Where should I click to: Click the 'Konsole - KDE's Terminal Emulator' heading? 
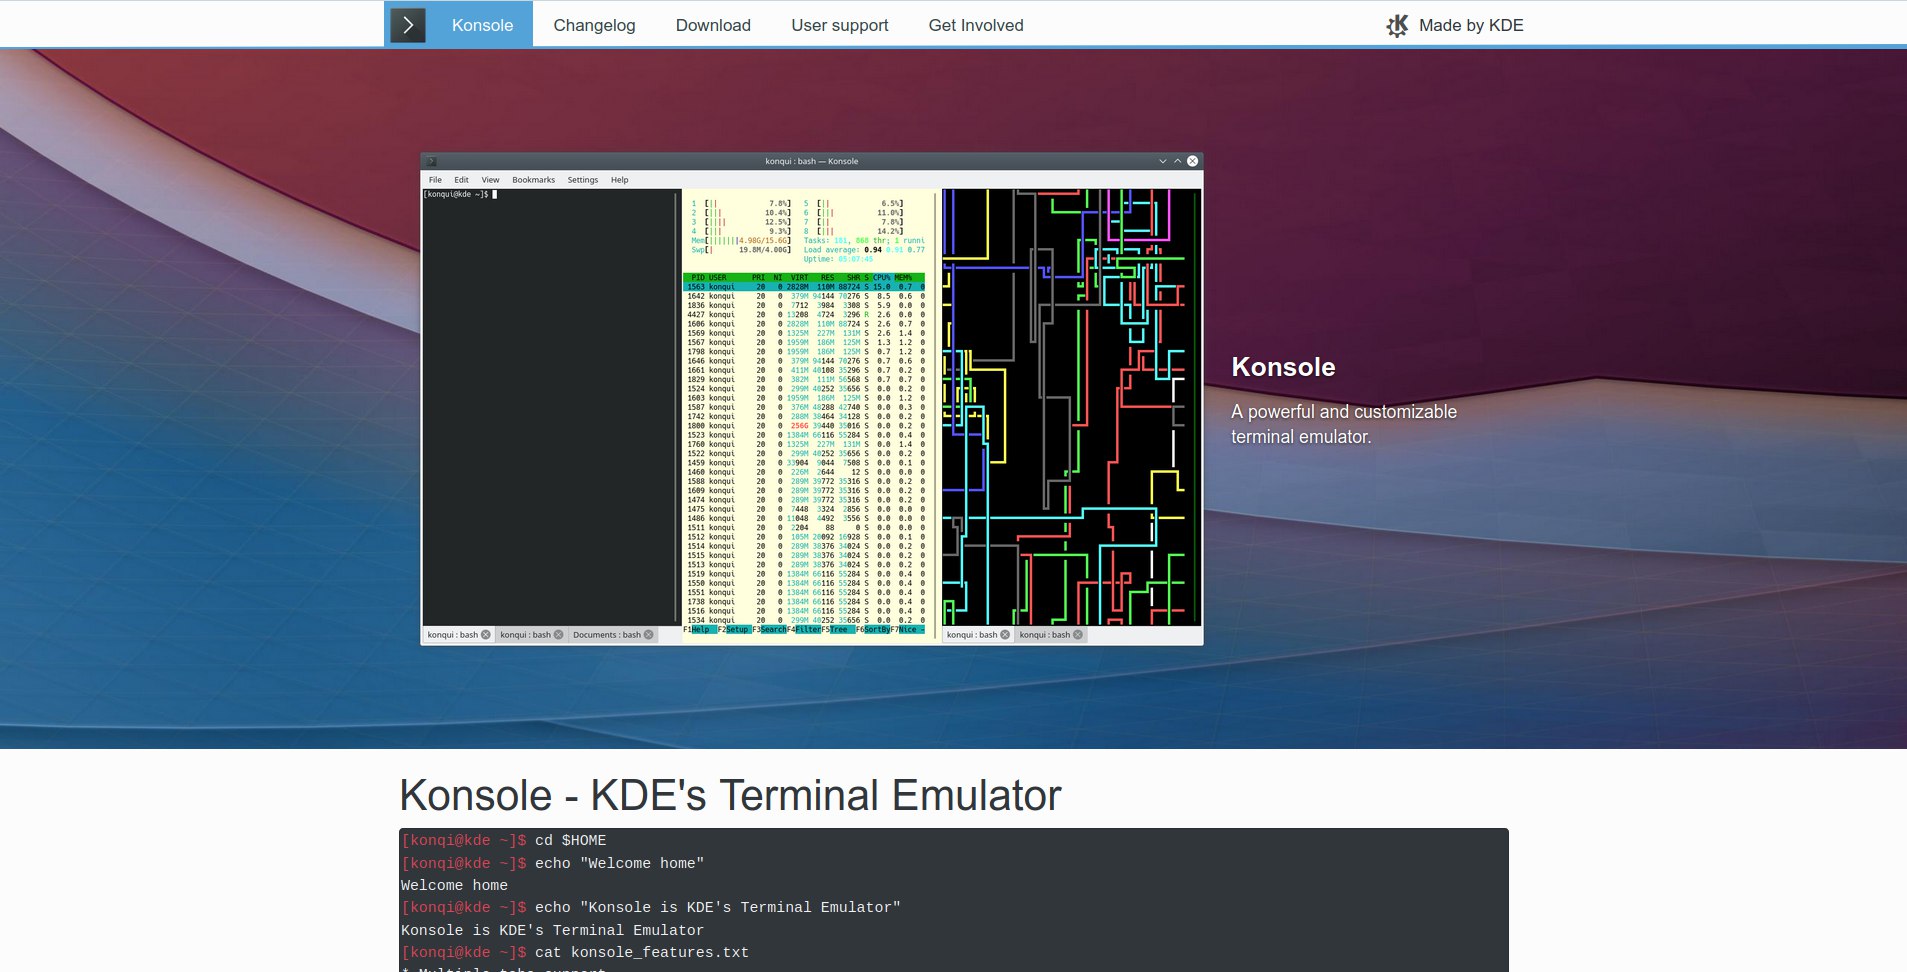(730, 796)
